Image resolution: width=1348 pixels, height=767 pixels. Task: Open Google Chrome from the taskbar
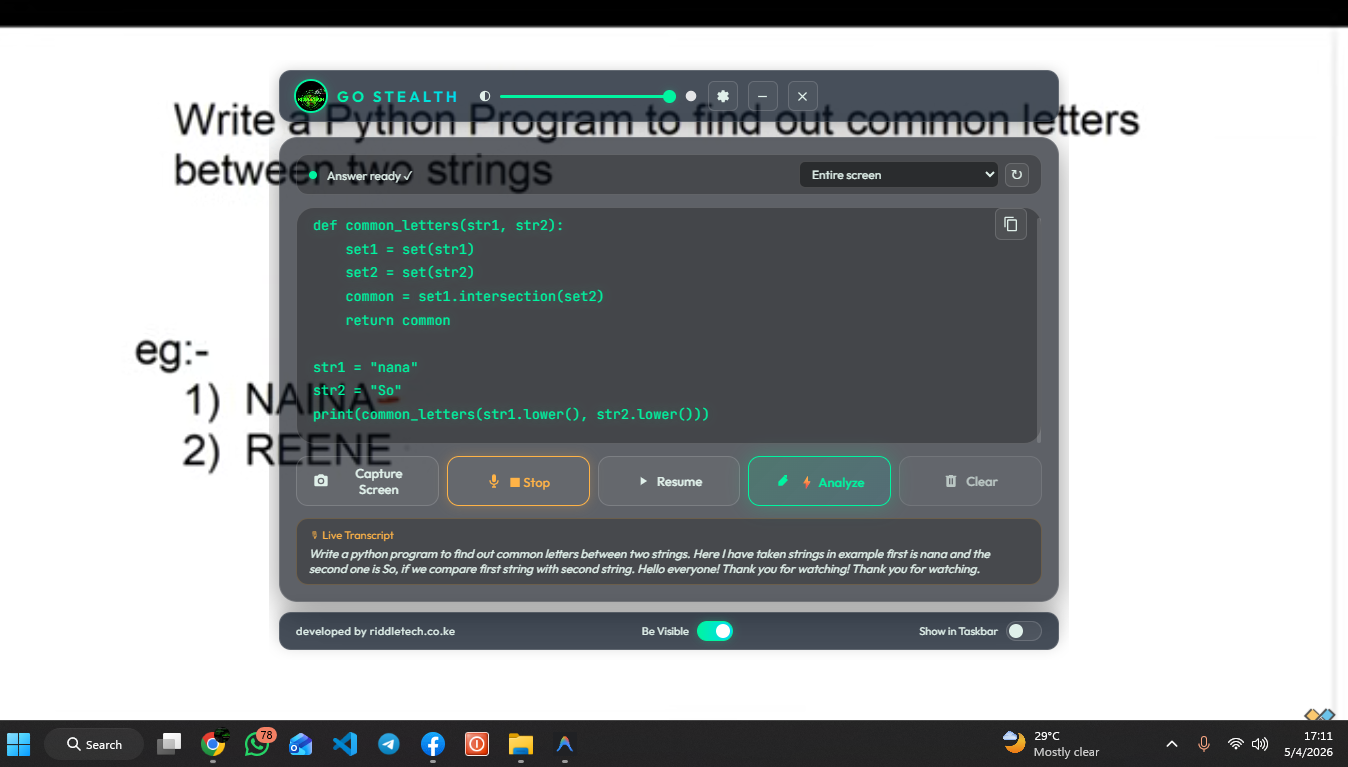click(x=213, y=744)
